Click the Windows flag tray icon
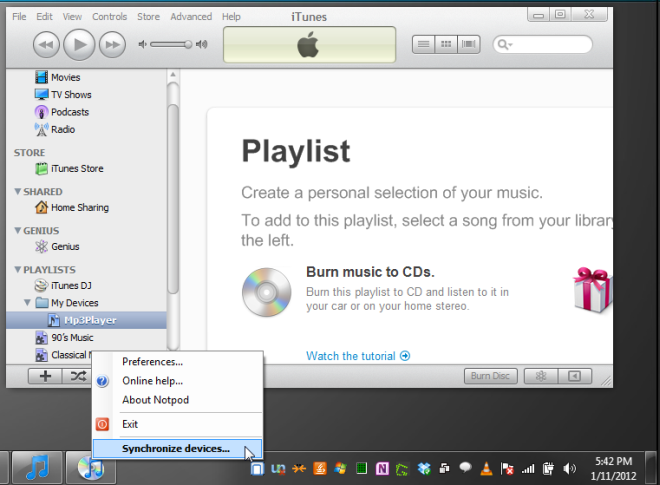This screenshot has height=485, width=660. (341, 468)
